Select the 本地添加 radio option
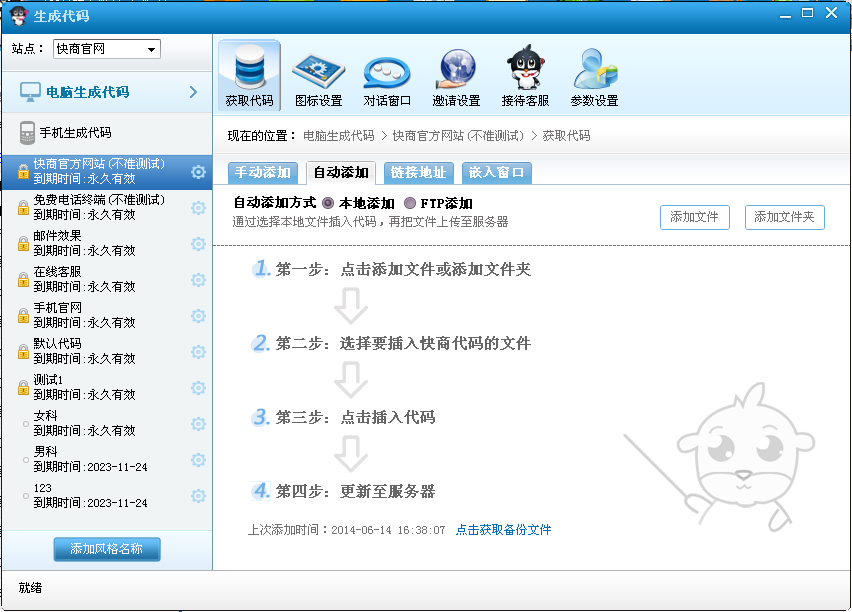The image size is (852, 612). point(329,204)
